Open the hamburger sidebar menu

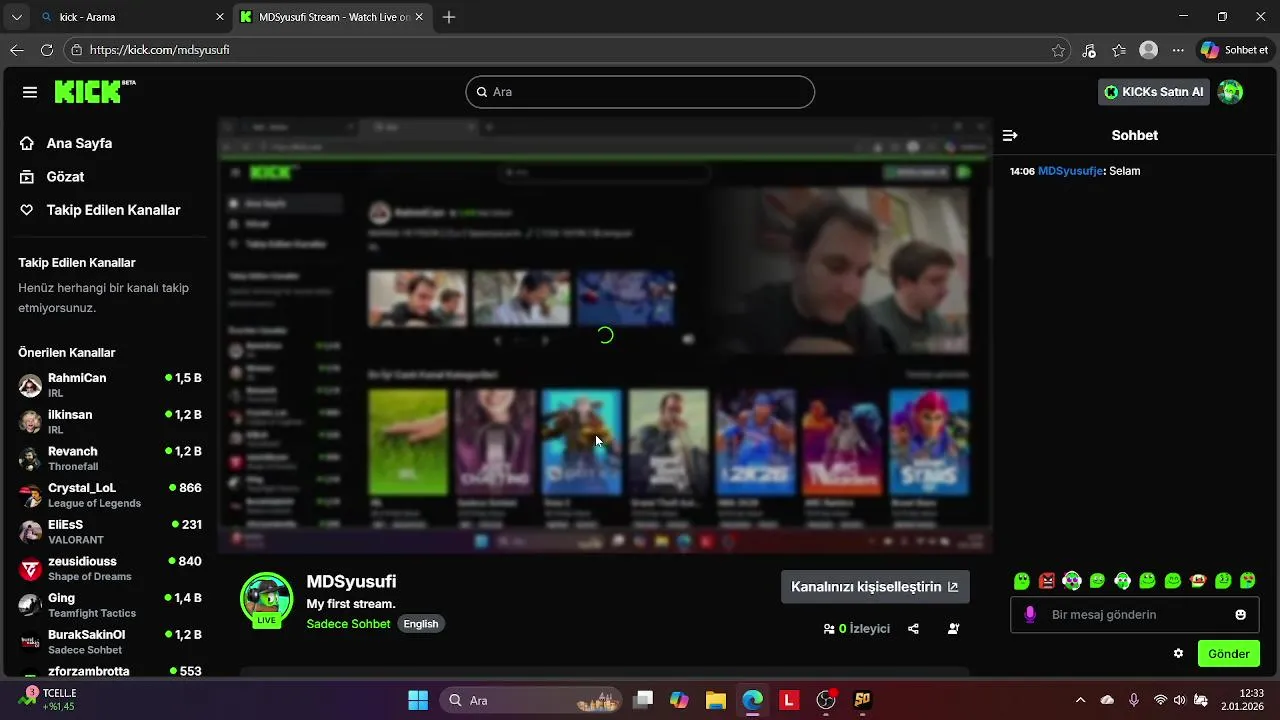[30, 92]
